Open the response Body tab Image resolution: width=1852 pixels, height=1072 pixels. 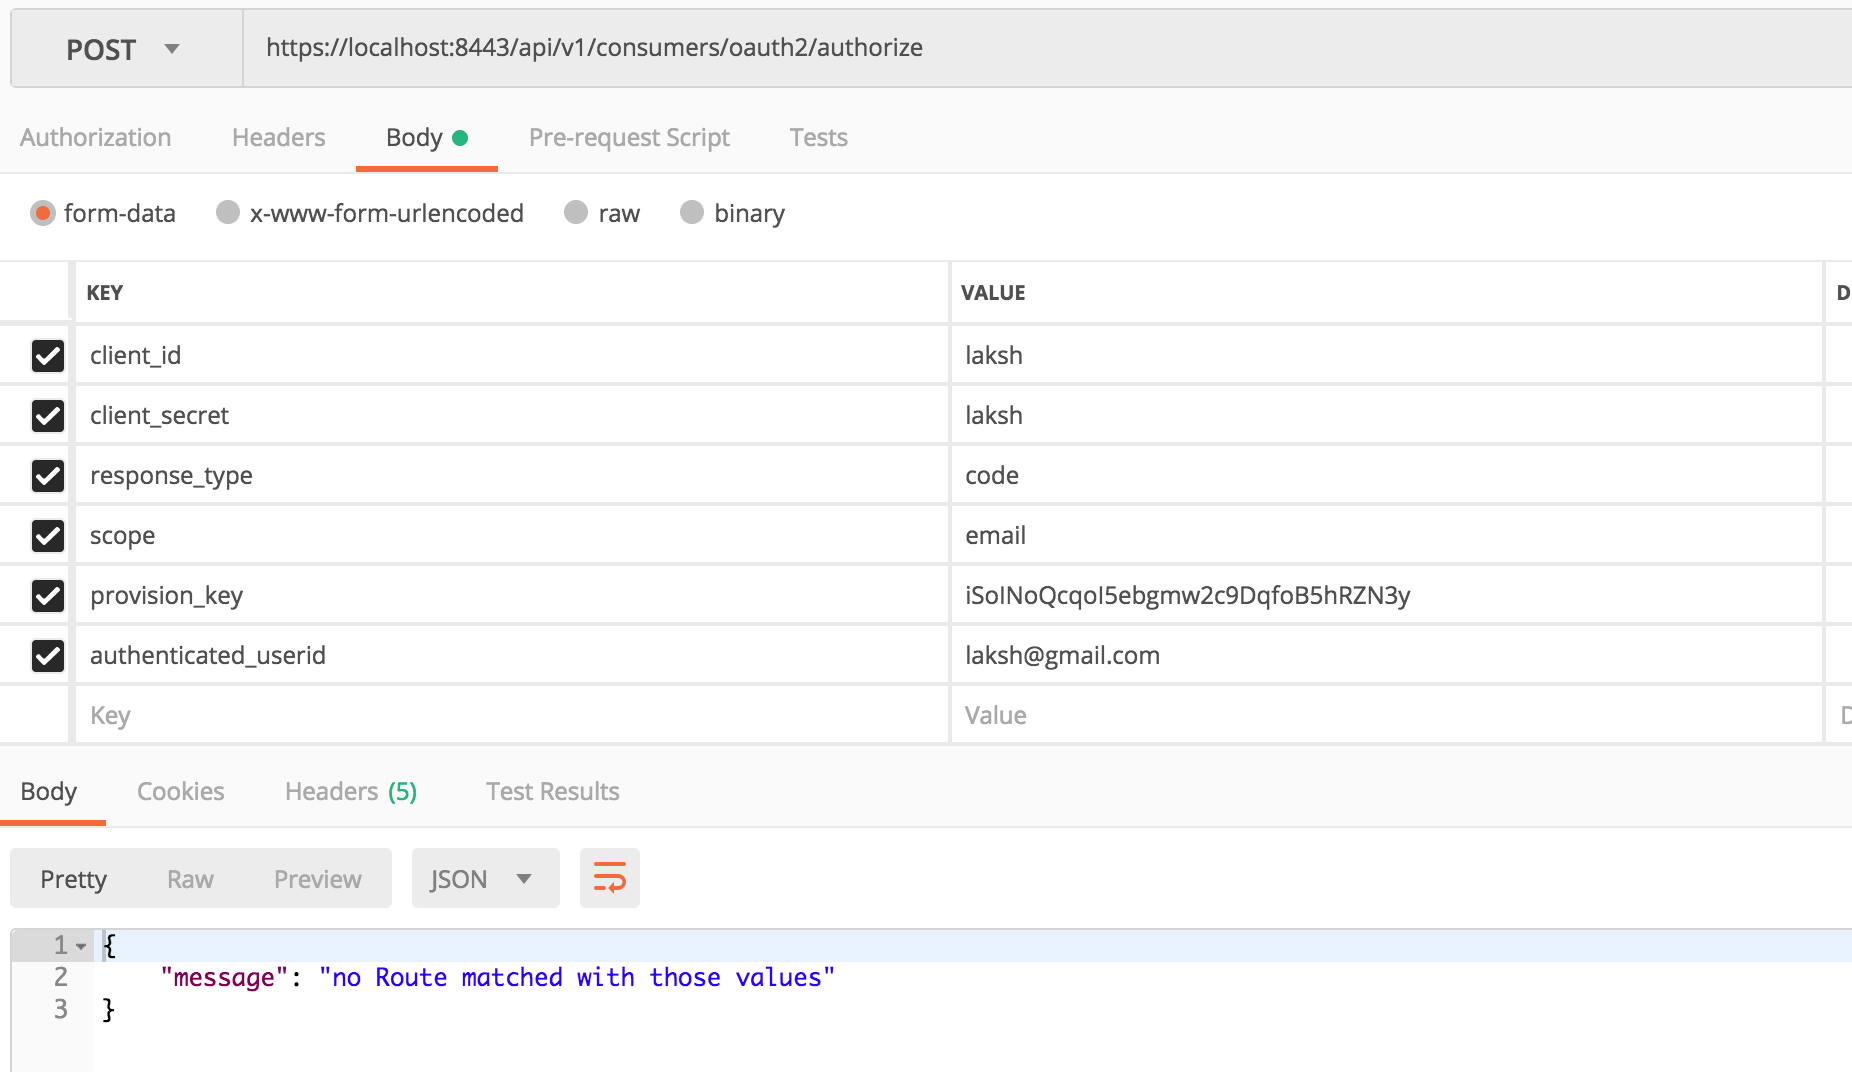(49, 791)
